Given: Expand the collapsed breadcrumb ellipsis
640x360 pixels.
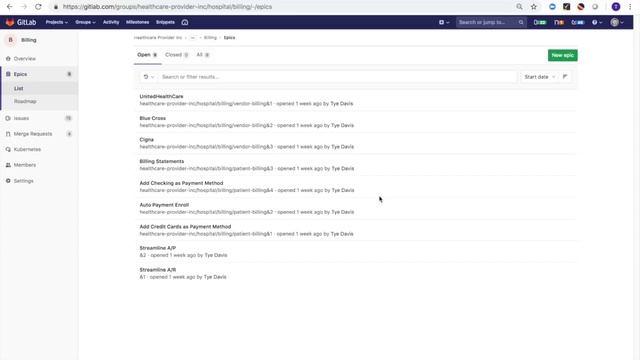Looking at the screenshot, I should click(193, 38).
